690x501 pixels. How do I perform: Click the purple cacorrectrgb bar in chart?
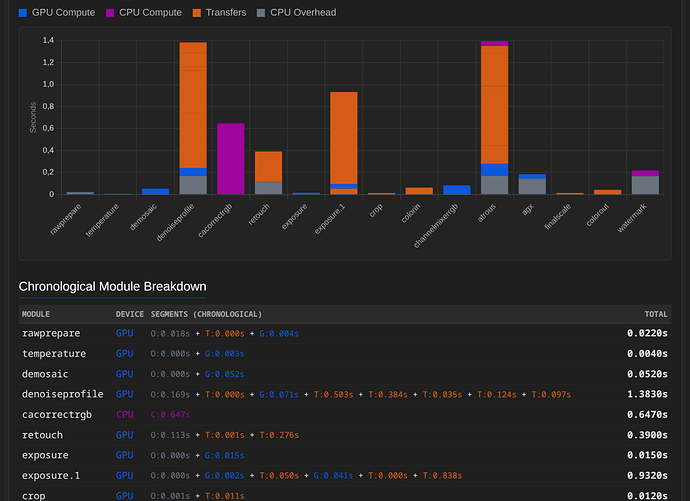click(x=231, y=158)
